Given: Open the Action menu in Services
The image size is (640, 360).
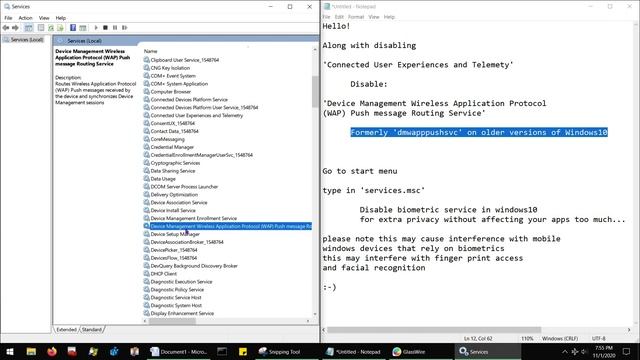Looking at the screenshot, I should tap(25, 18).
